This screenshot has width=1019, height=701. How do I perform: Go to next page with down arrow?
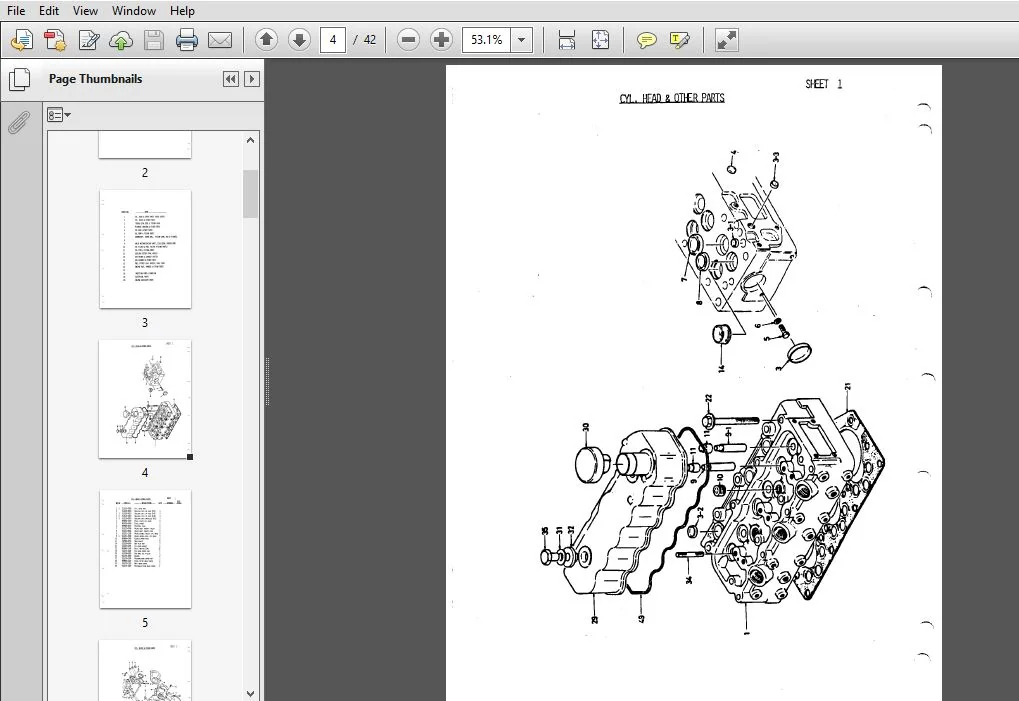pyautogui.click(x=299, y=40)
